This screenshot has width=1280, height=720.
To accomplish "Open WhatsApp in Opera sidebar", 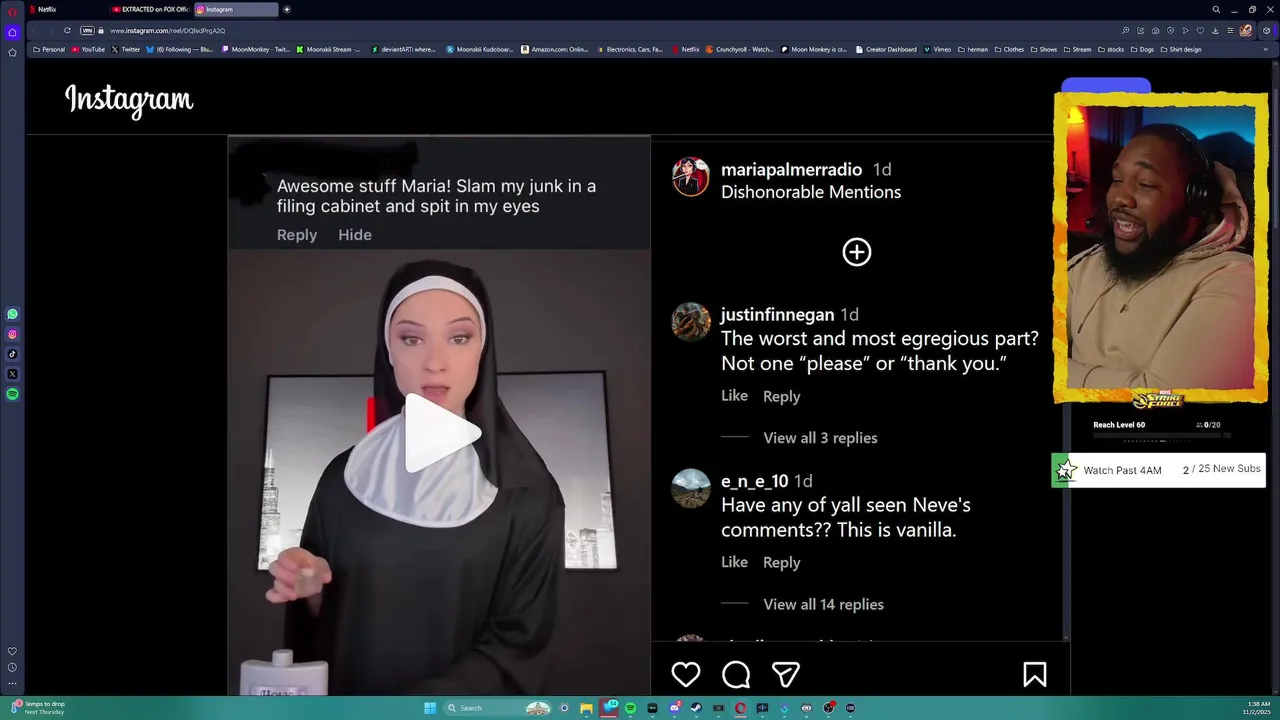I will pyautogui.click(x=12, y=314).
